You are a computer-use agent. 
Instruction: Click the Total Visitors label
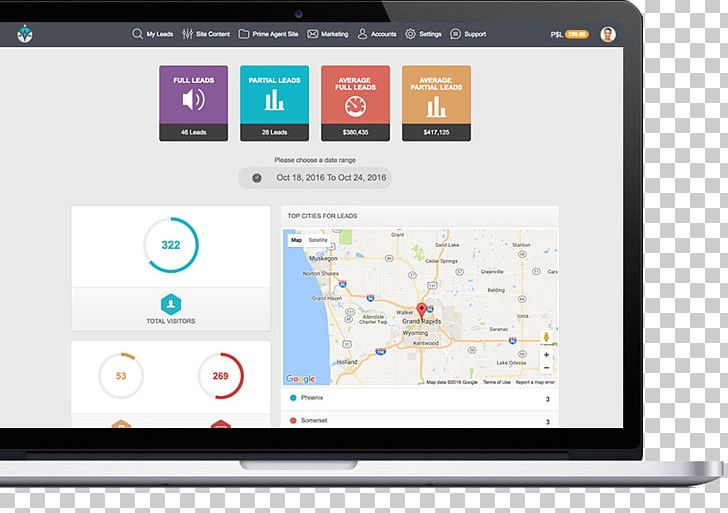[x=171, y=321]
